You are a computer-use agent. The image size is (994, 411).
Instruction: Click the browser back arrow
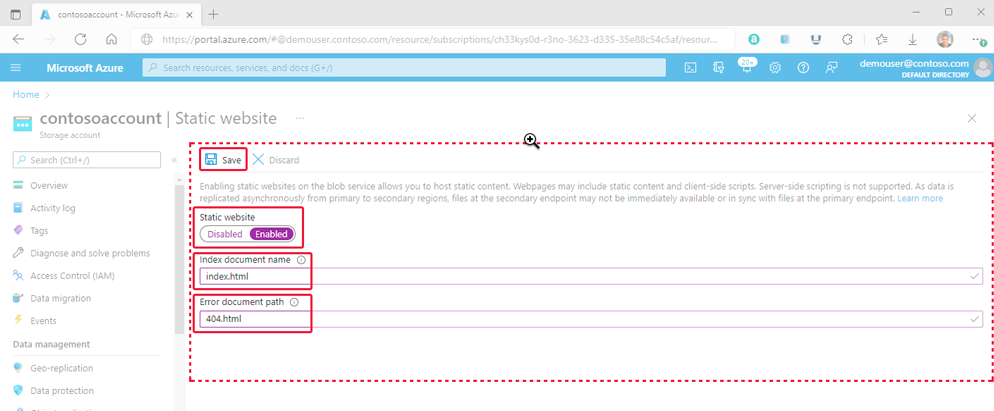(x=18, y=39)
